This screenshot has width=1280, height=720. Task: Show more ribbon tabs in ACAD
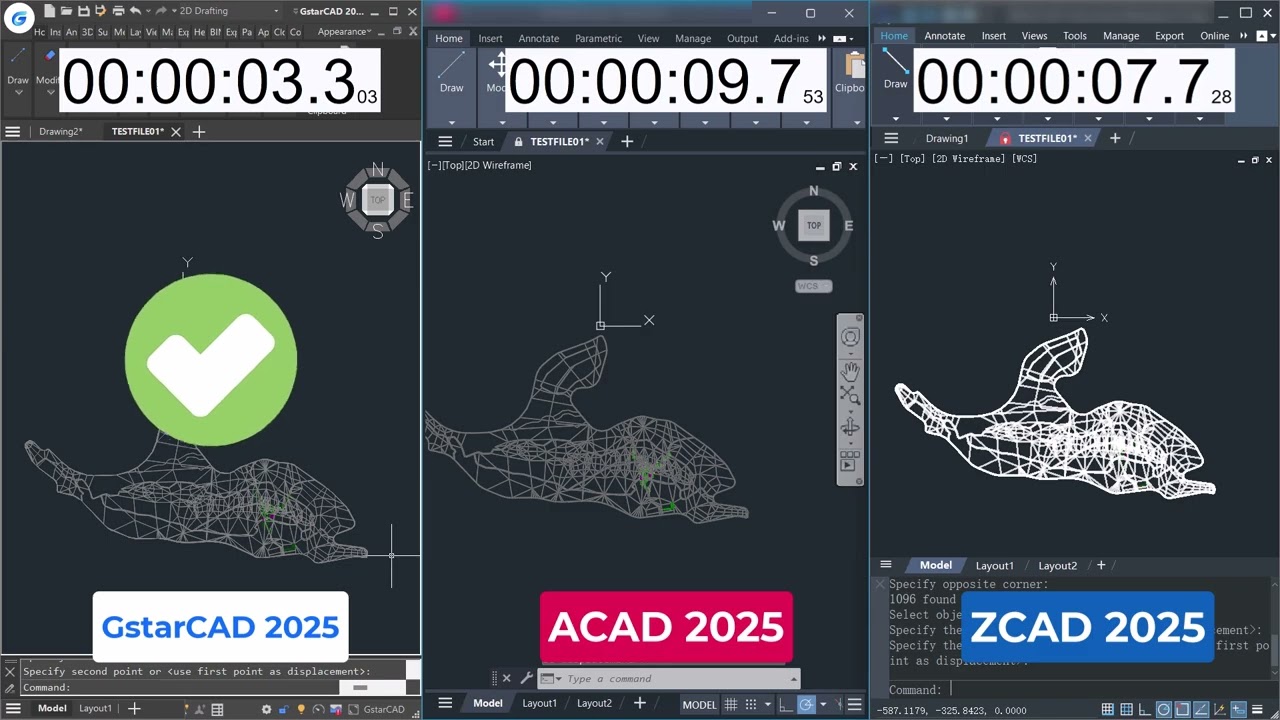(x=822, y=38)
